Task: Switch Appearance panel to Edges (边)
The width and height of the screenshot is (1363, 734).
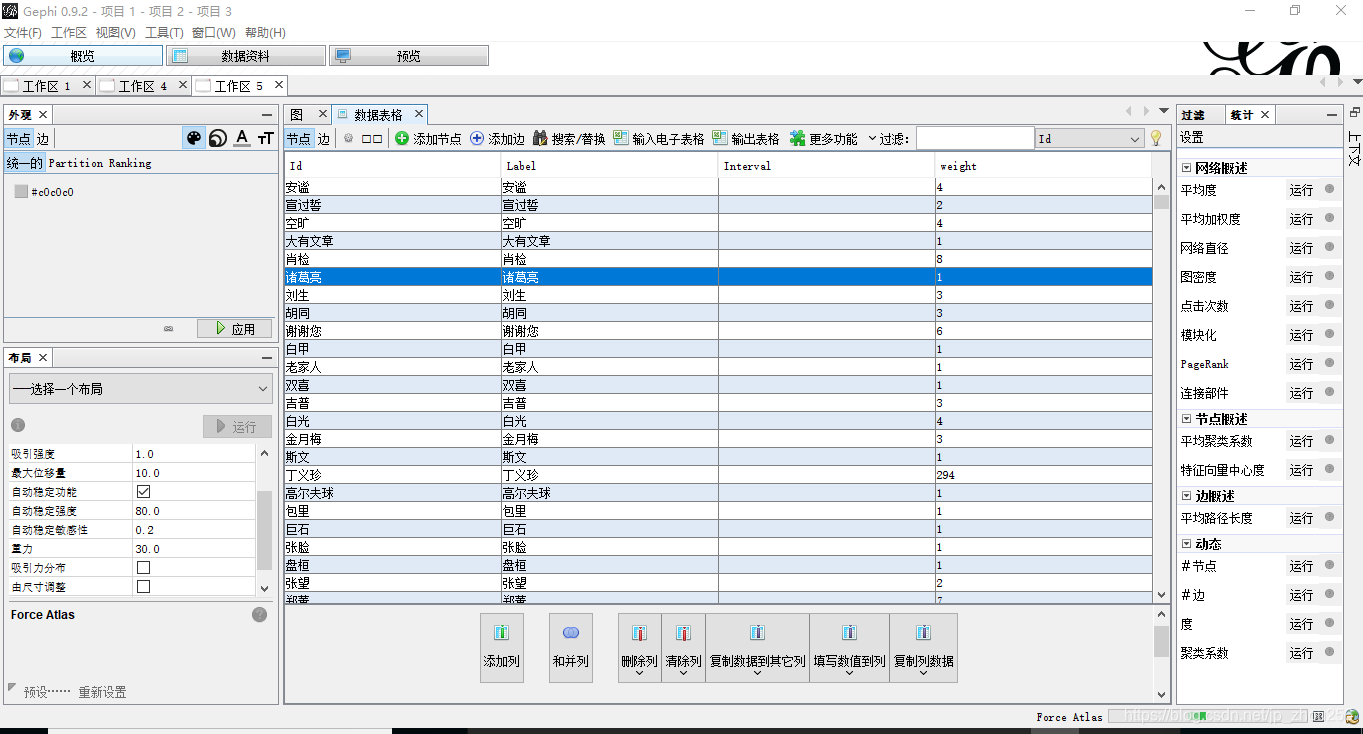Action: point(43,139)
